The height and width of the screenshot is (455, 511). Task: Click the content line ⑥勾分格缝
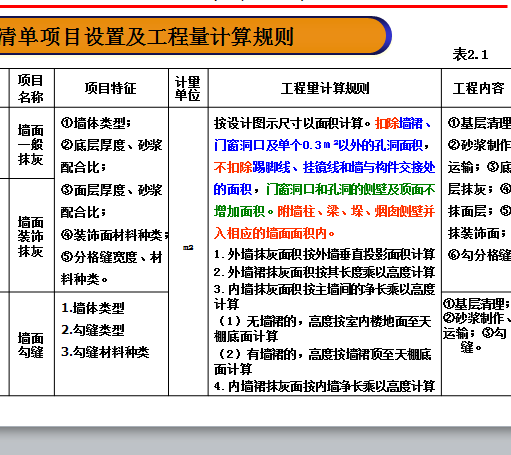click(x=479, y=255)
